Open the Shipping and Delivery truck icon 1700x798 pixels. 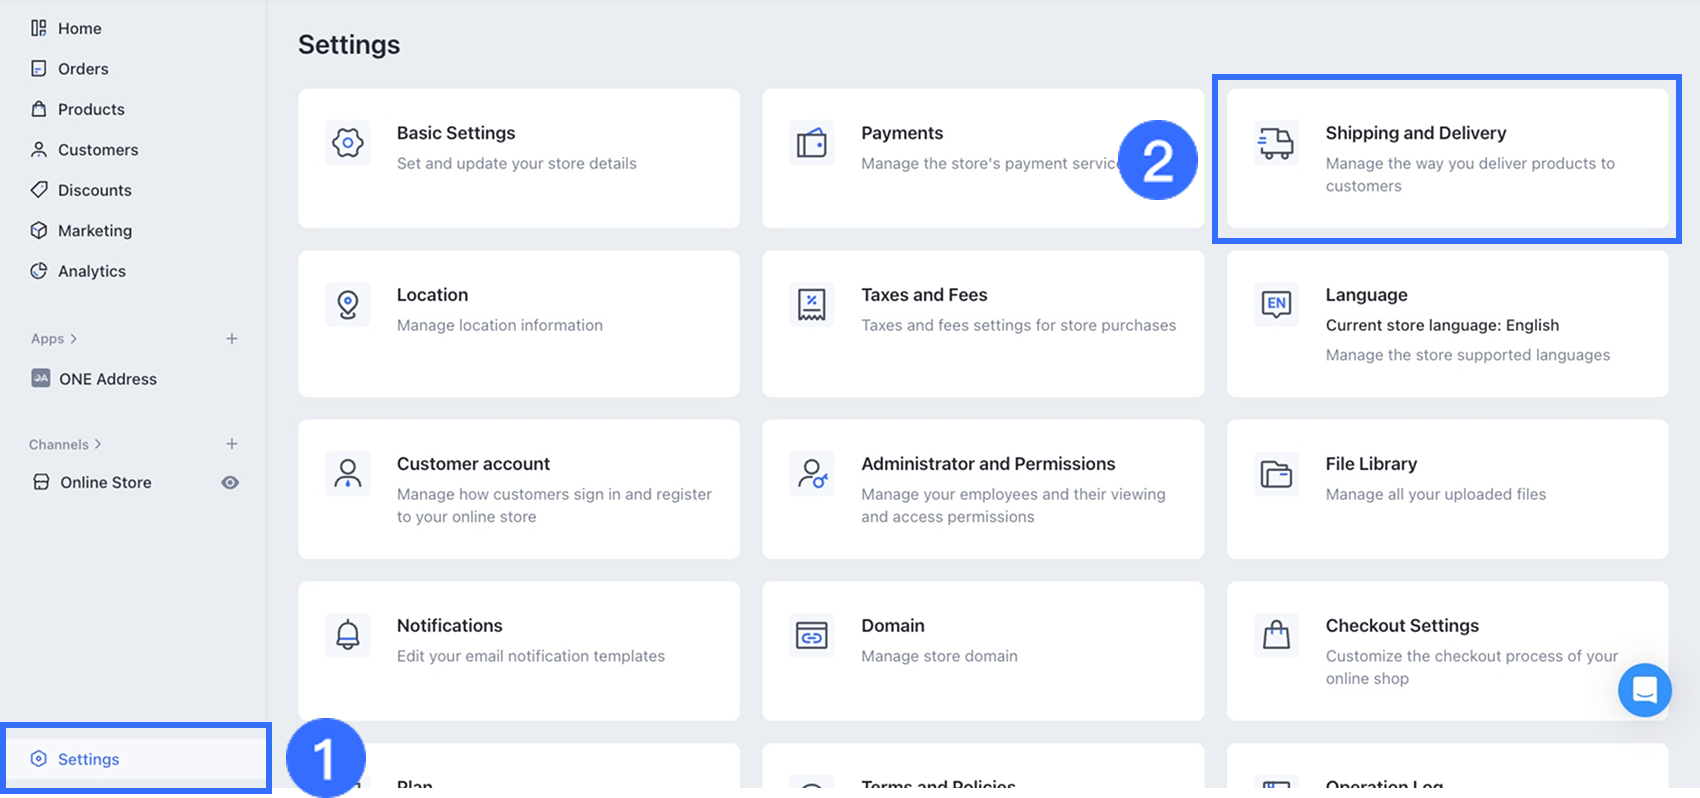1276,143
